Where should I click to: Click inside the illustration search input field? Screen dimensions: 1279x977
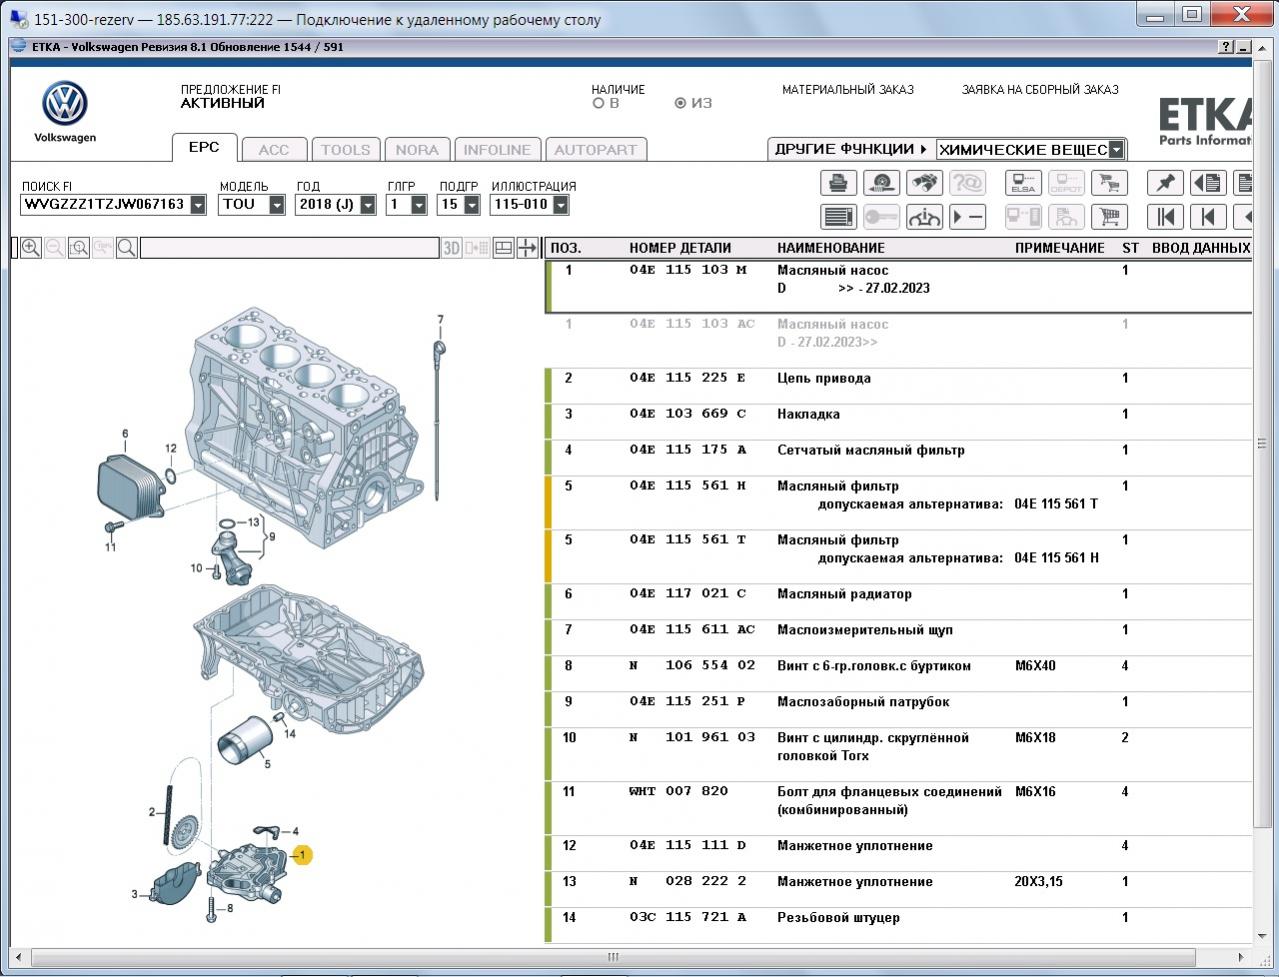pos(290,248)
